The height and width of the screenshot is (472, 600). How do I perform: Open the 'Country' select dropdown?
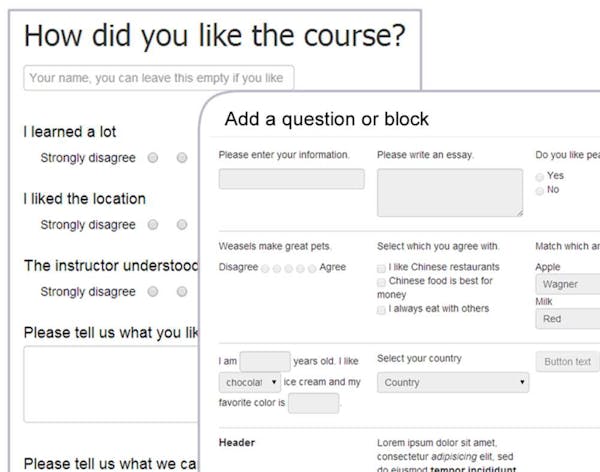pos(452,382)
